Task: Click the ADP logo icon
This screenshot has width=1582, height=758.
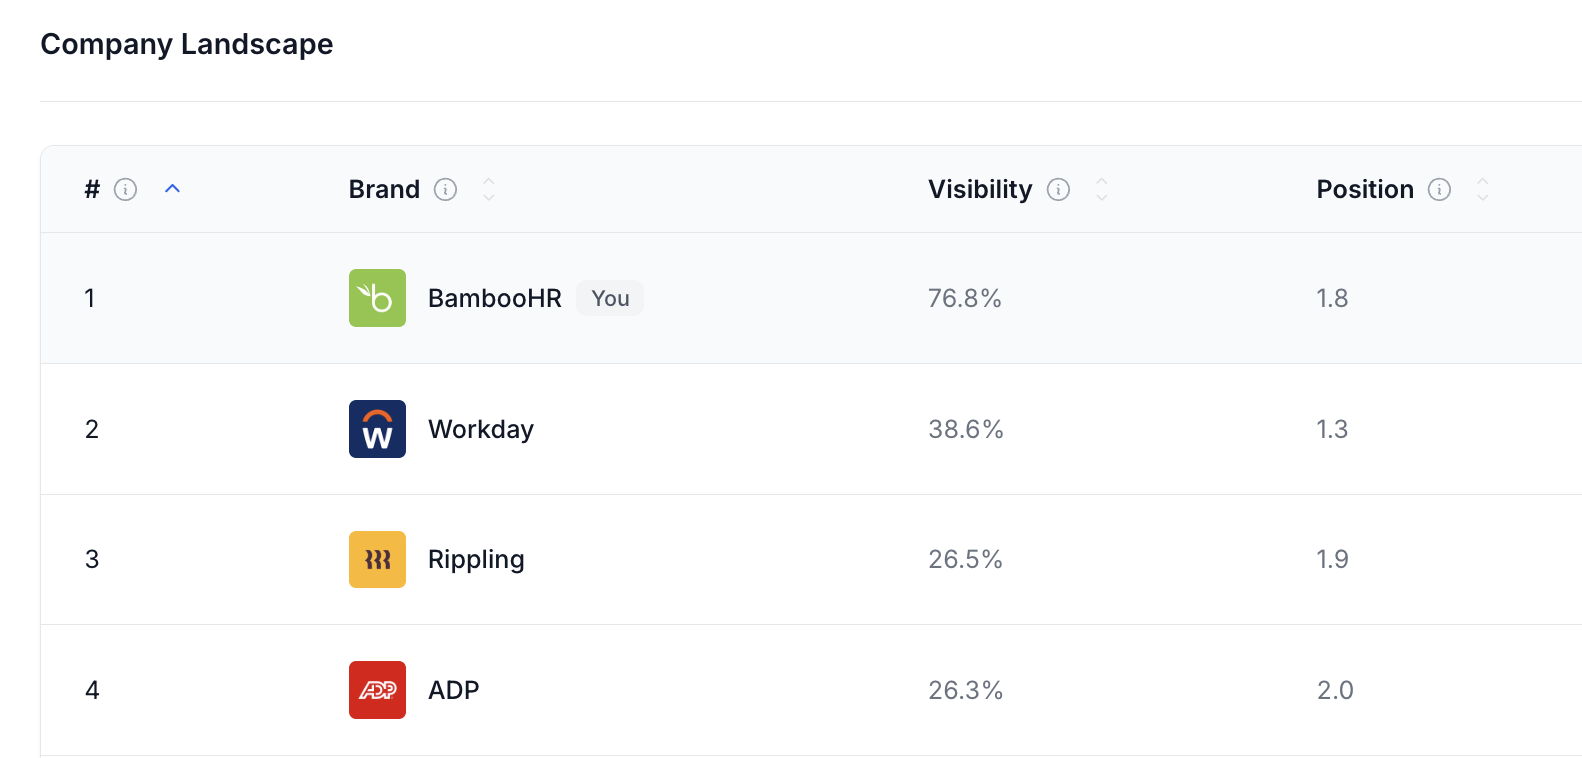Action: (x=377, y=690)
